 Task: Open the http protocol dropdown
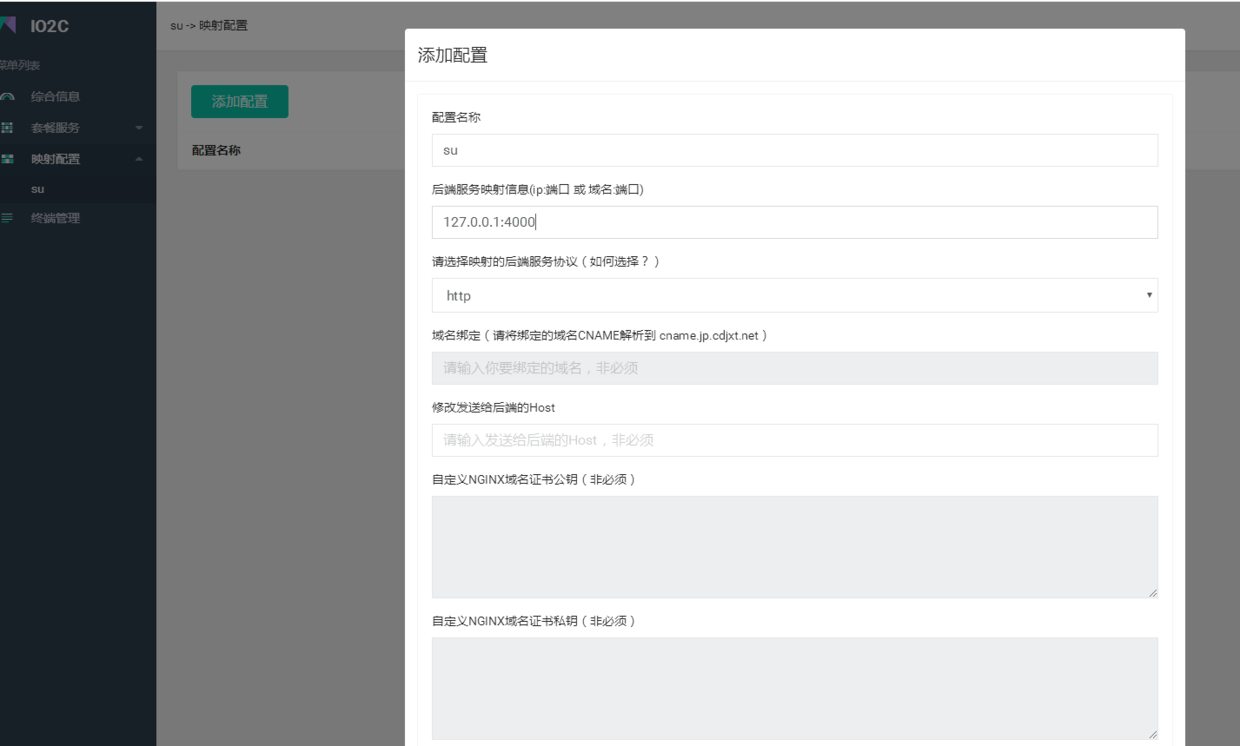coord(795,295)
